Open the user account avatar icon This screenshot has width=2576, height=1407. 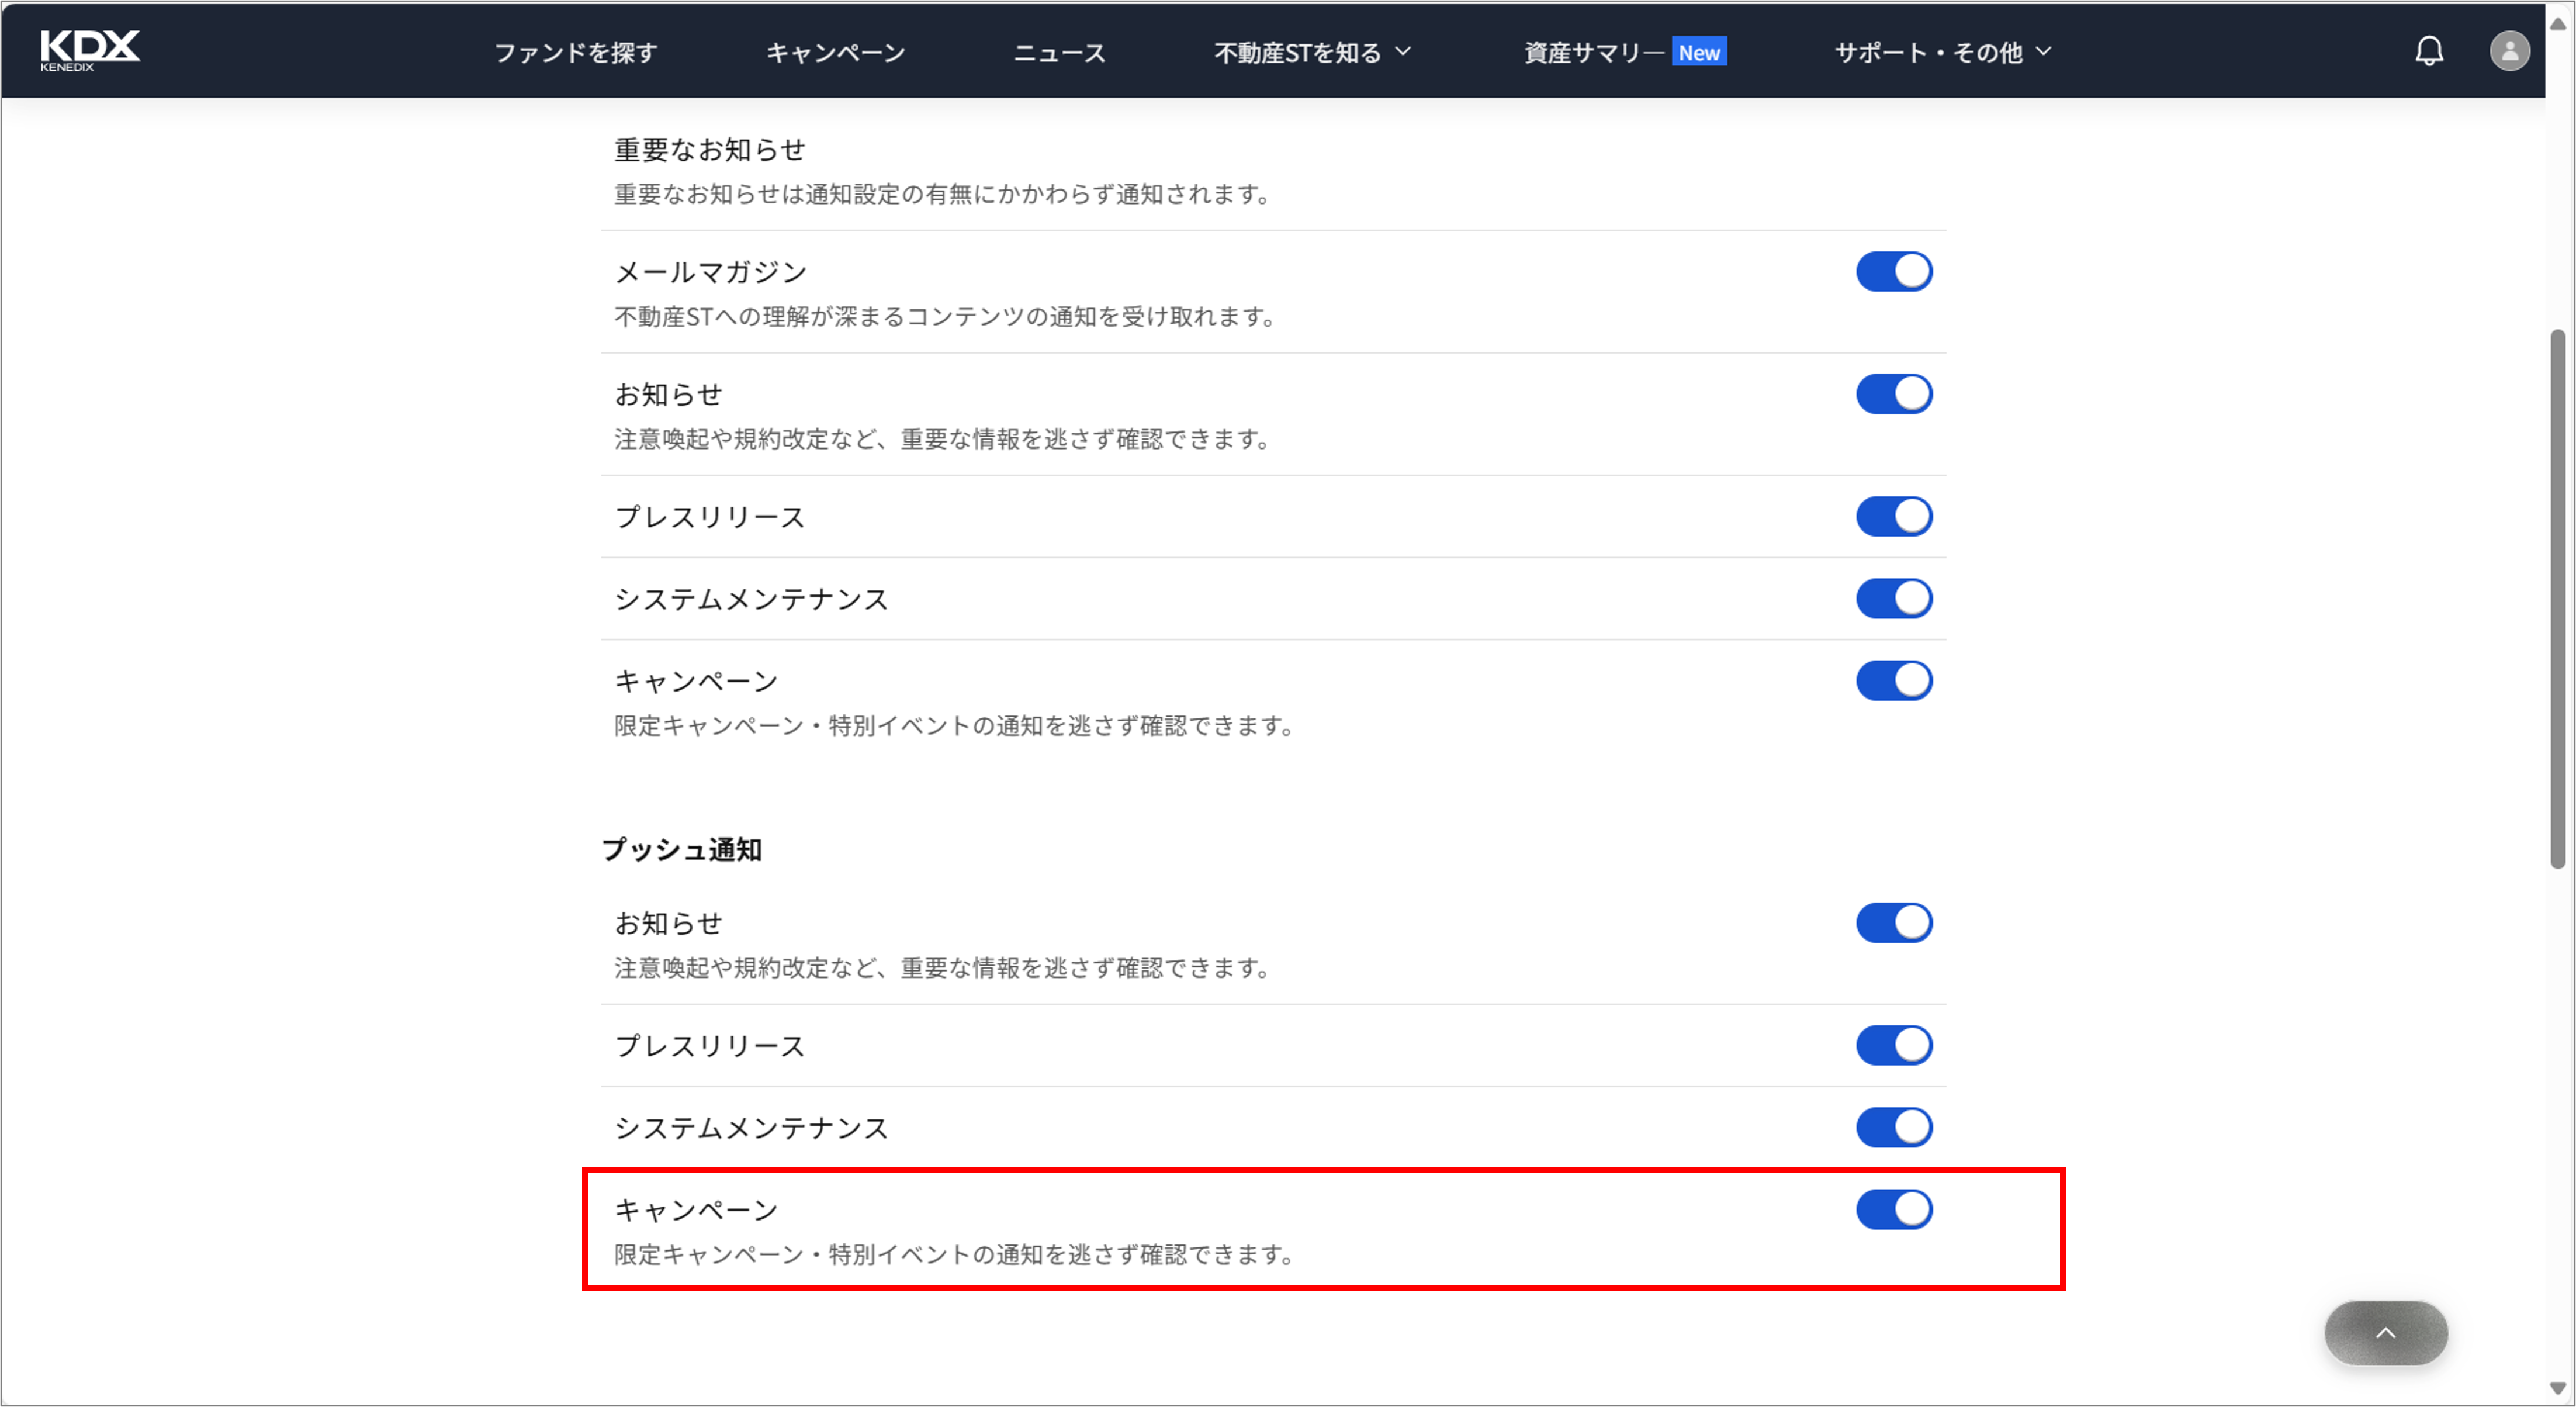pyautogui.click(x=2509, y=51)
